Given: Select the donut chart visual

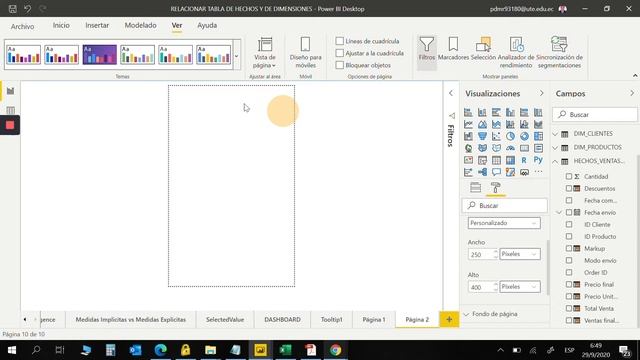Looking at the screenshot, I should [524, 136].
